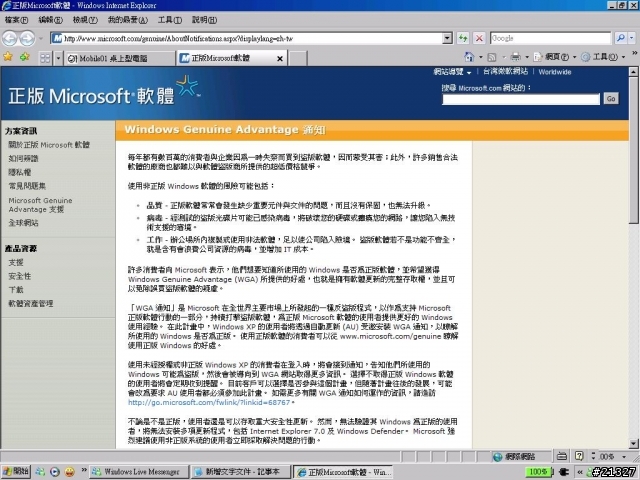Open the 說明 (Help) menu

[x=204, y=20]
